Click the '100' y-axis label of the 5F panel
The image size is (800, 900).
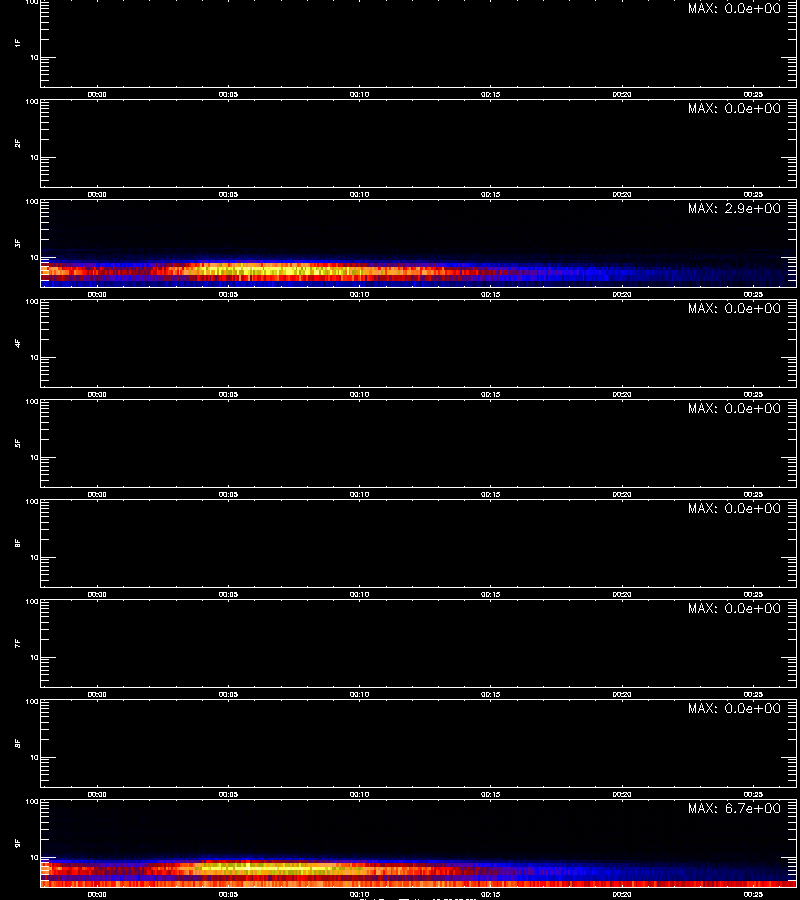(x=32, y=402)
